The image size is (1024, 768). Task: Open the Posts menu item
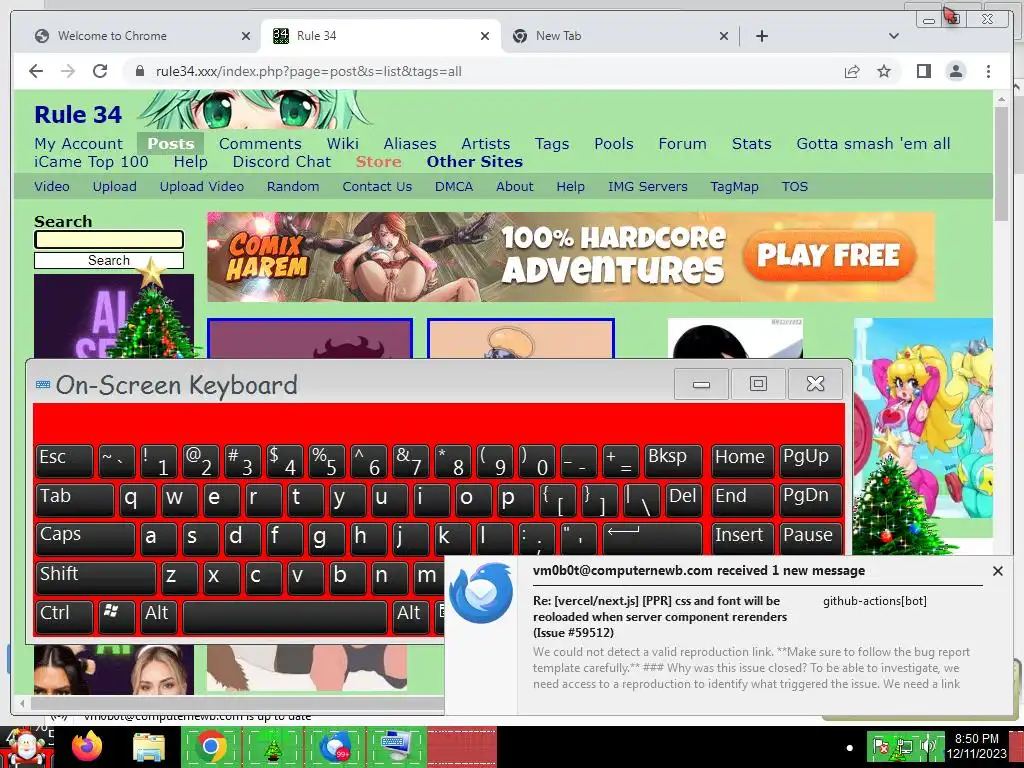click(170, 144)
